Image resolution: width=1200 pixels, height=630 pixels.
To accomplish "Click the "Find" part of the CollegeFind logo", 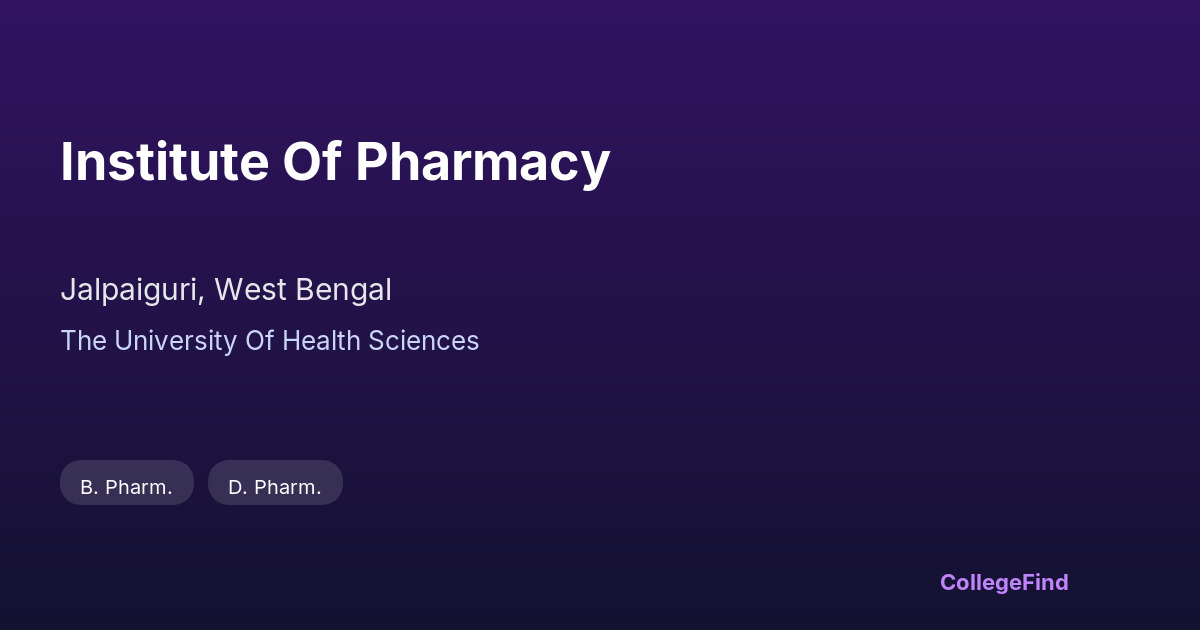I will [1046, 582].
